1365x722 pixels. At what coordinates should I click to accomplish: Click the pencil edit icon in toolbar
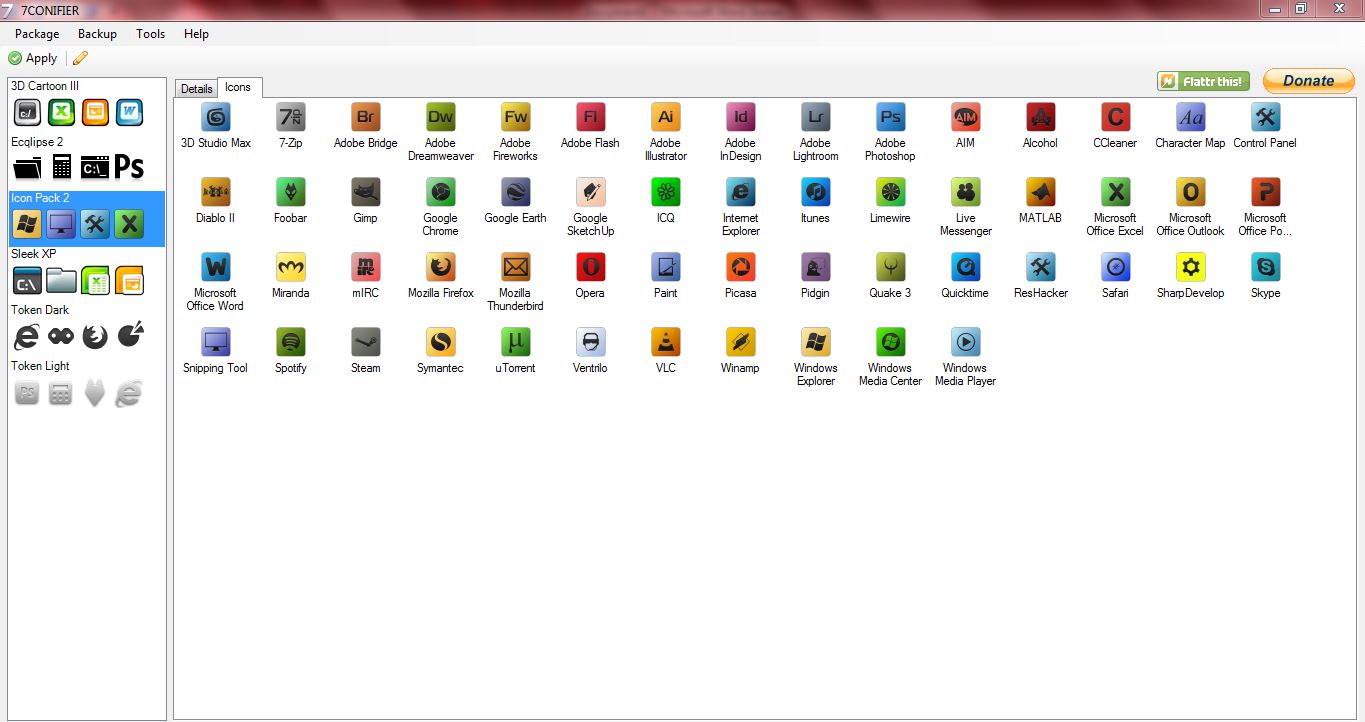(x=80, y=58)
